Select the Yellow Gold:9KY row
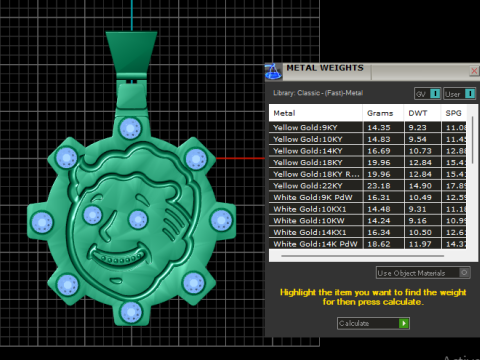The height and width of the screenshot is (360, 480). (368, 127)
